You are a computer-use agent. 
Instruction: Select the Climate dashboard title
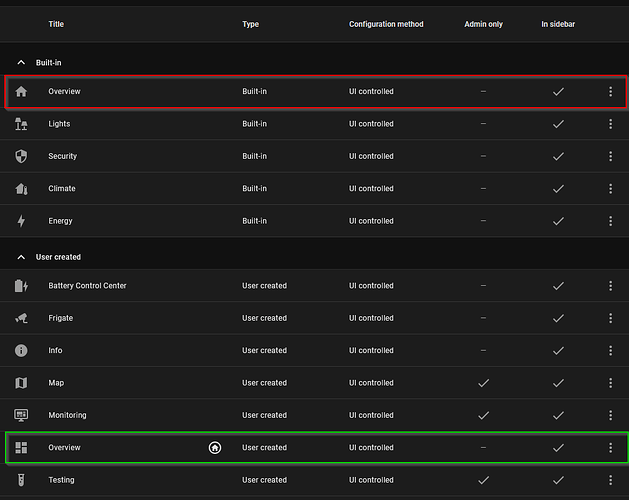[62, 189]
